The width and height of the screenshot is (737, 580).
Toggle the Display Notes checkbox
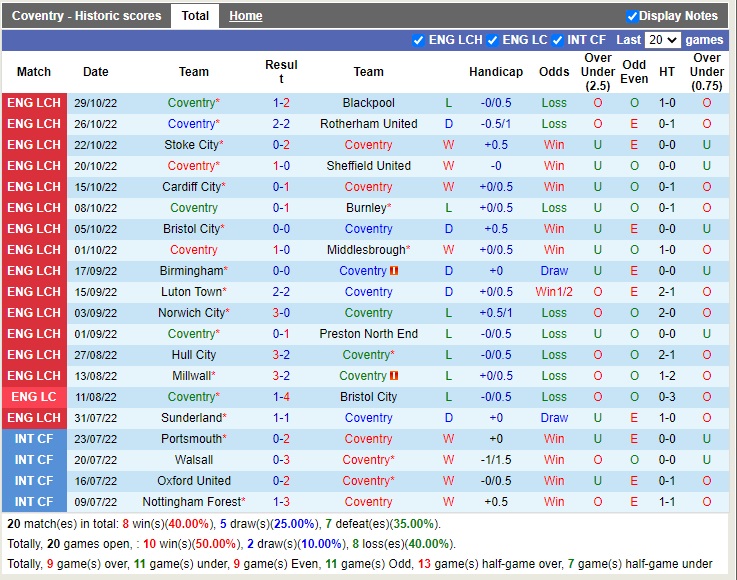click(x=632, y=16)
